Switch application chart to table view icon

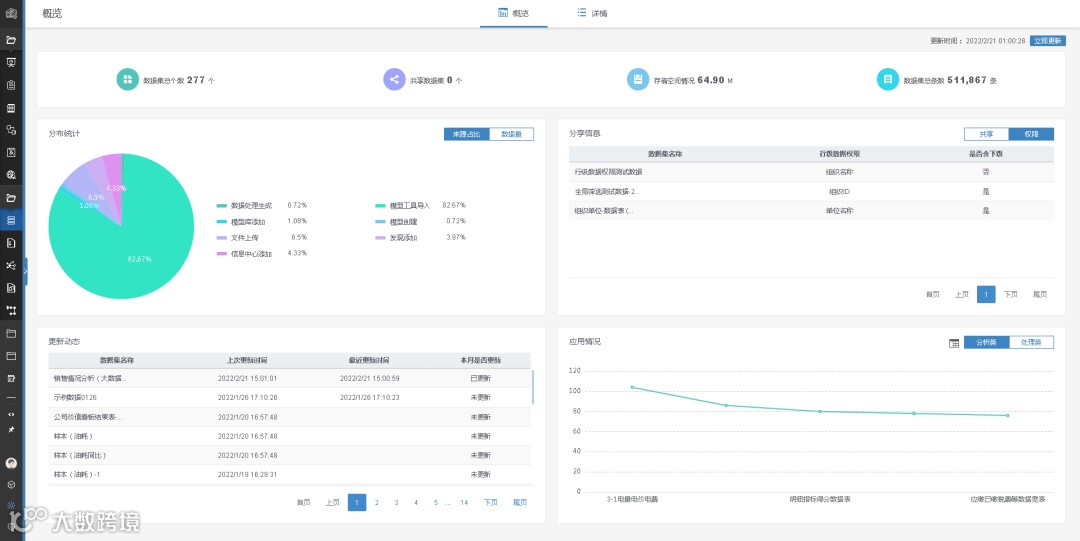tap(954, 343)
